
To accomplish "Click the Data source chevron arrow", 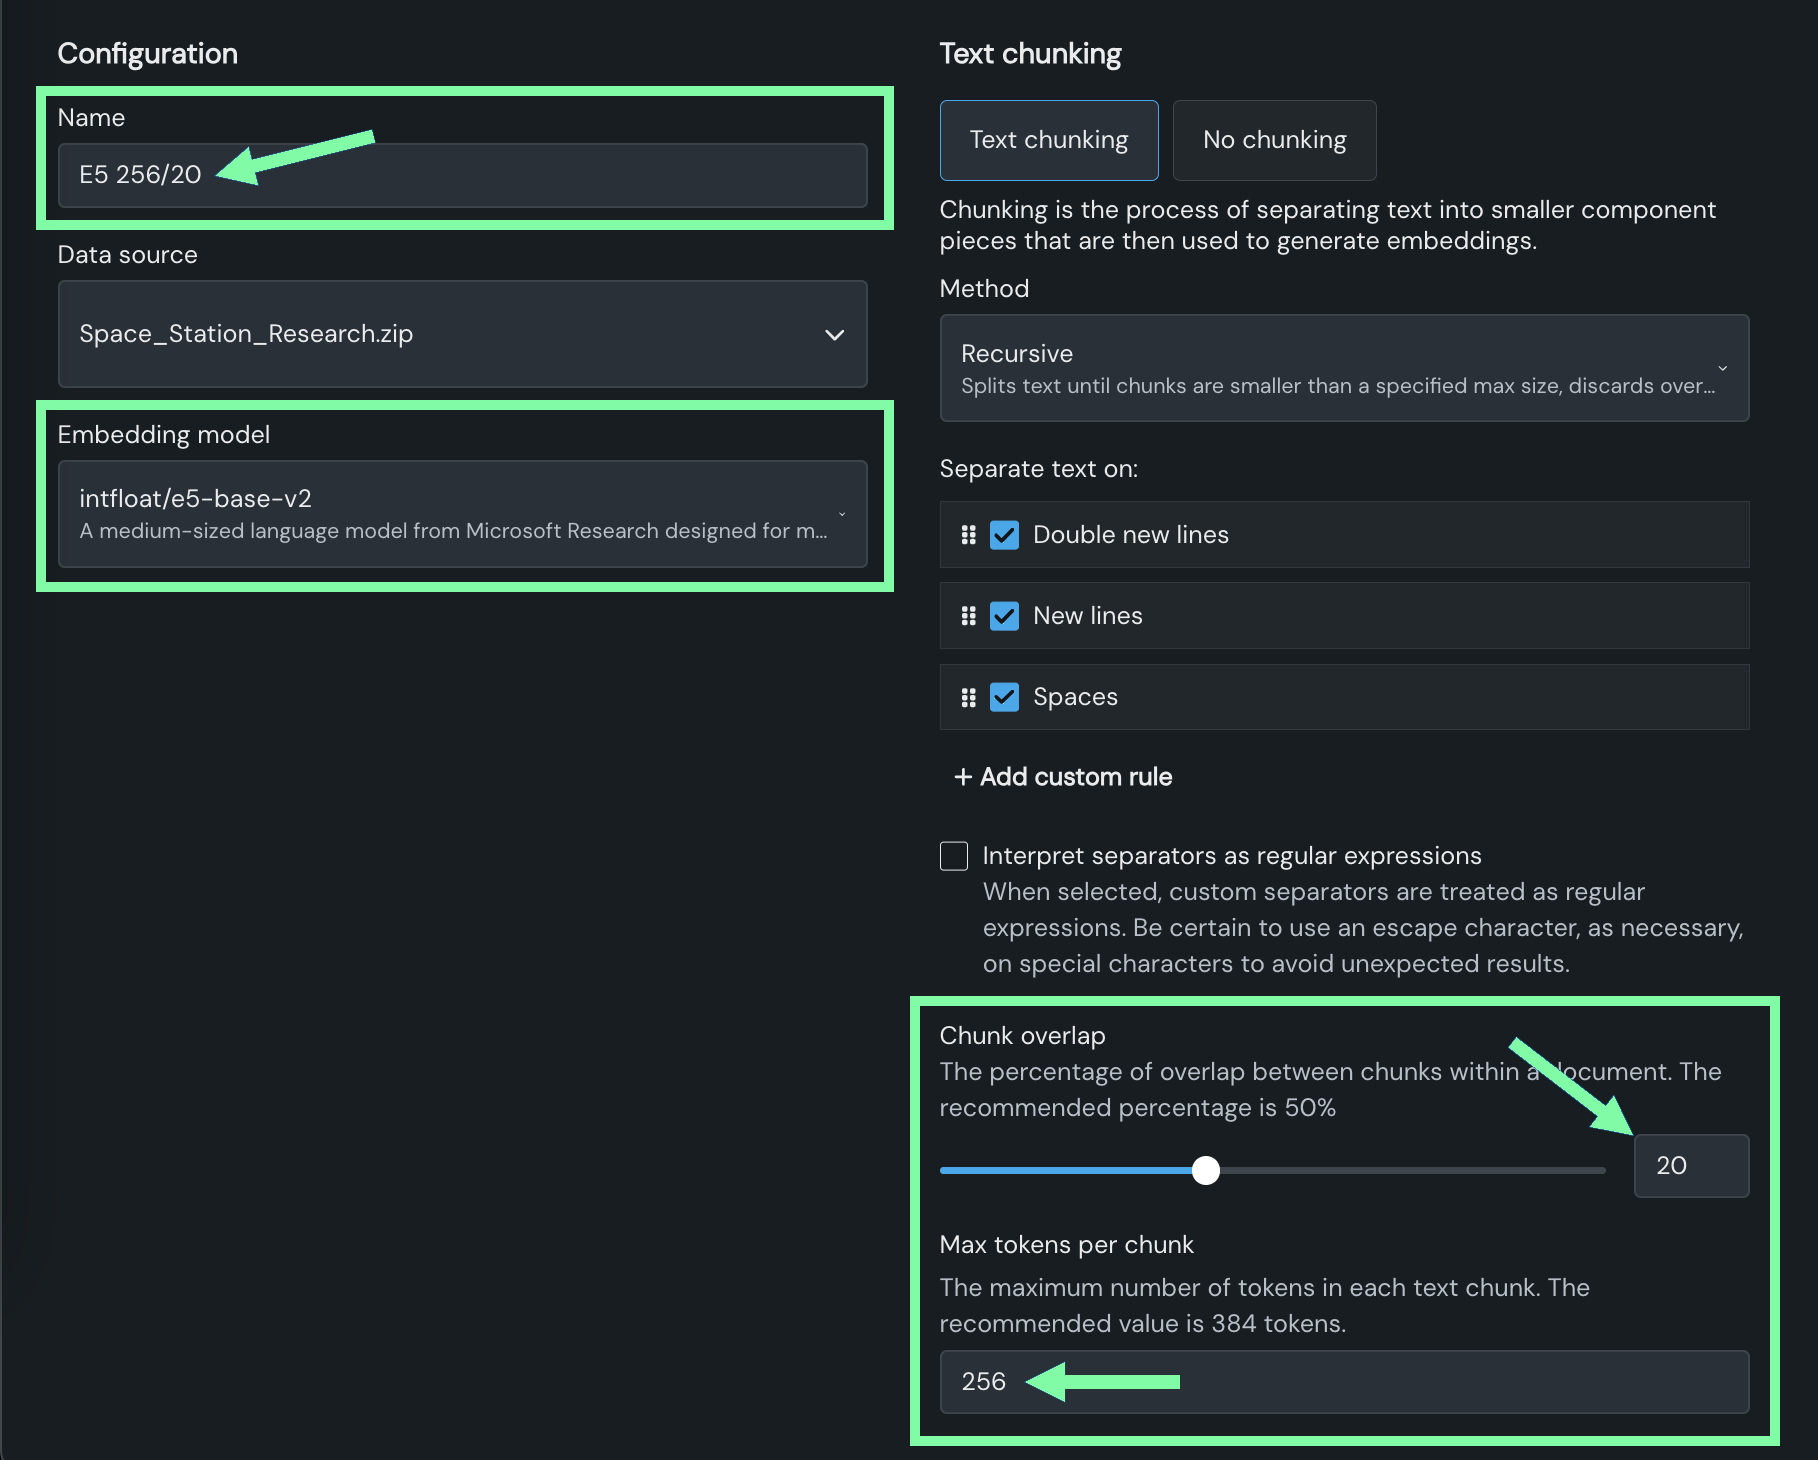I will (x=834, y=335).
